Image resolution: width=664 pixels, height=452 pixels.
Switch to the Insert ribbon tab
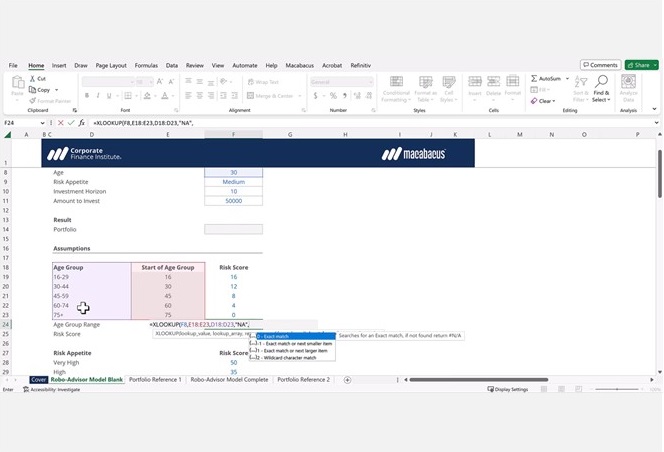(59, 65)
